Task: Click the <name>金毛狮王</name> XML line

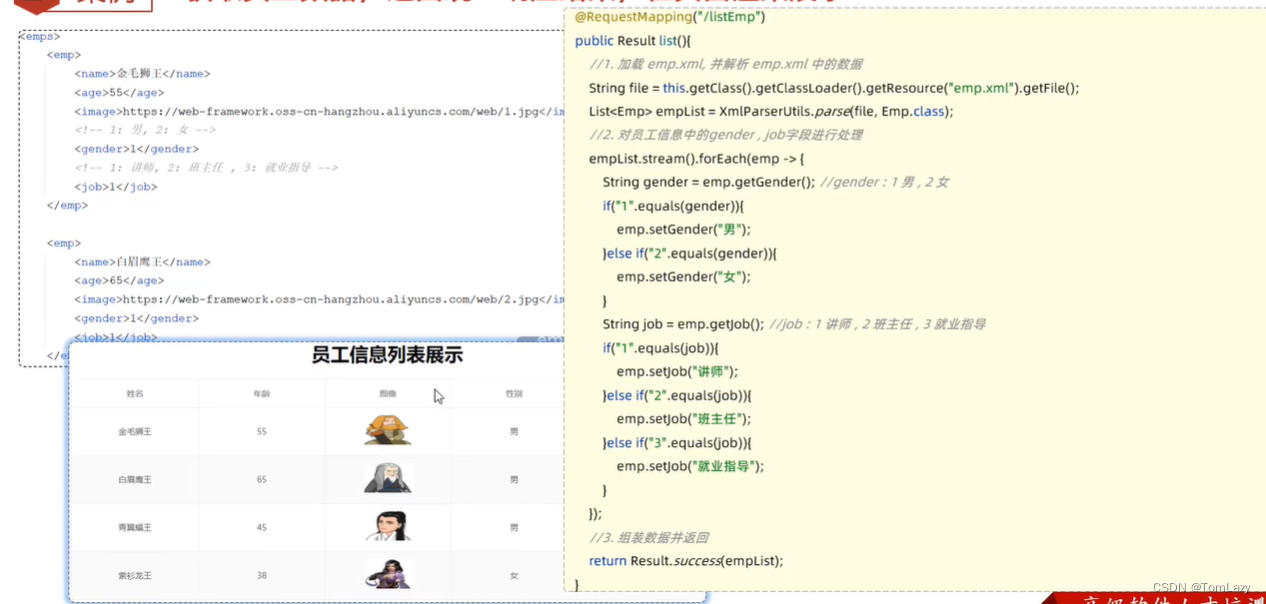Action: [x=142, y=74]
